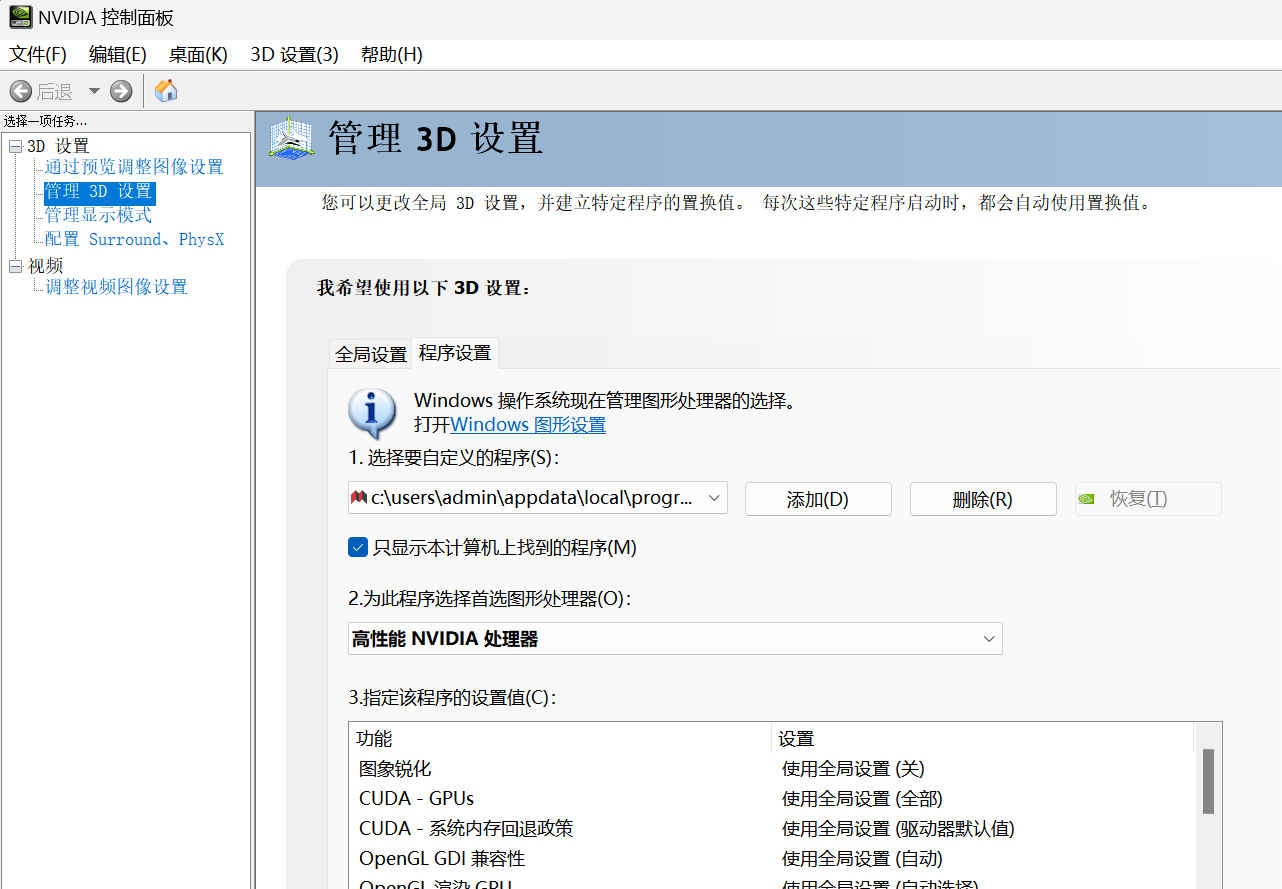This screenshot has width=1282, height=889.
Task: Select 调整视频图像设置 in the task tree
Action: tap(116, 287)
